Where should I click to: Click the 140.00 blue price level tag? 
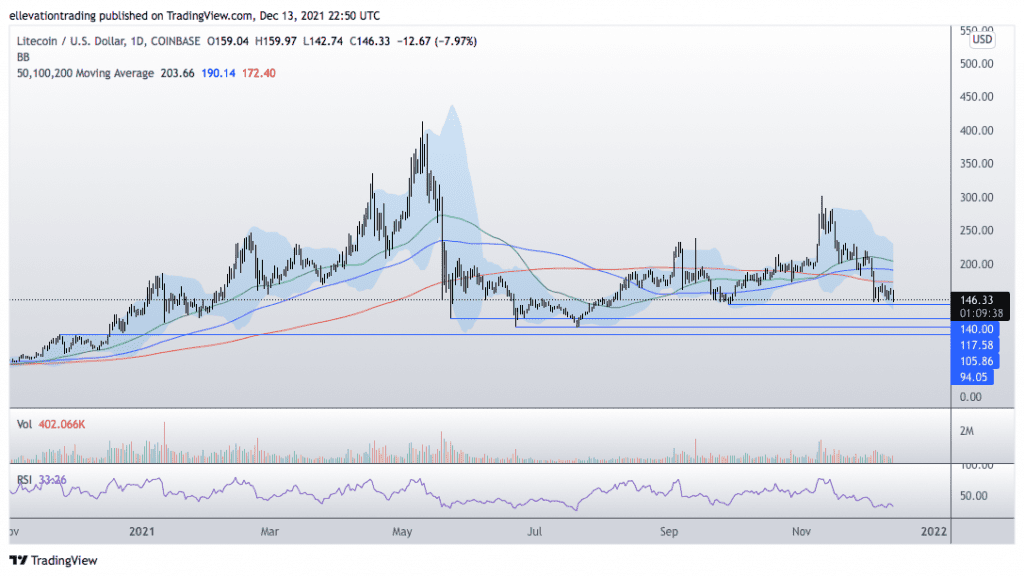coord(976,329)
